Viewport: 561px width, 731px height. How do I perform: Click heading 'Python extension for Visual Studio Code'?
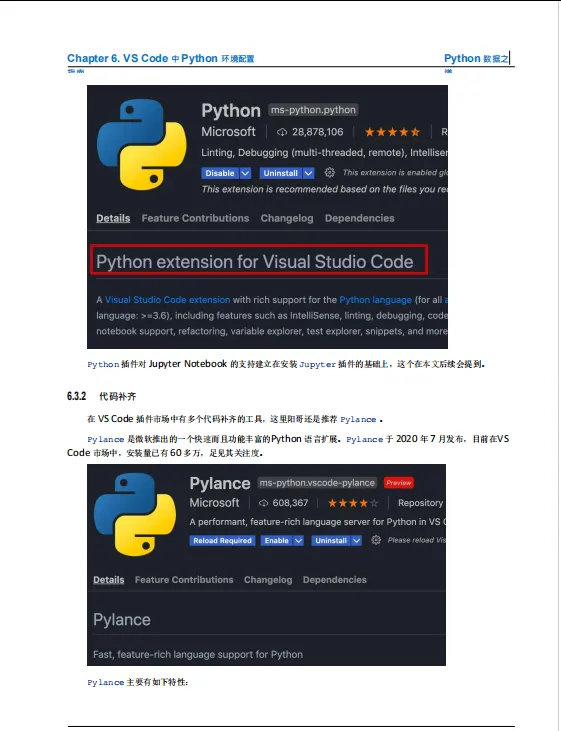tap(255, 262)
